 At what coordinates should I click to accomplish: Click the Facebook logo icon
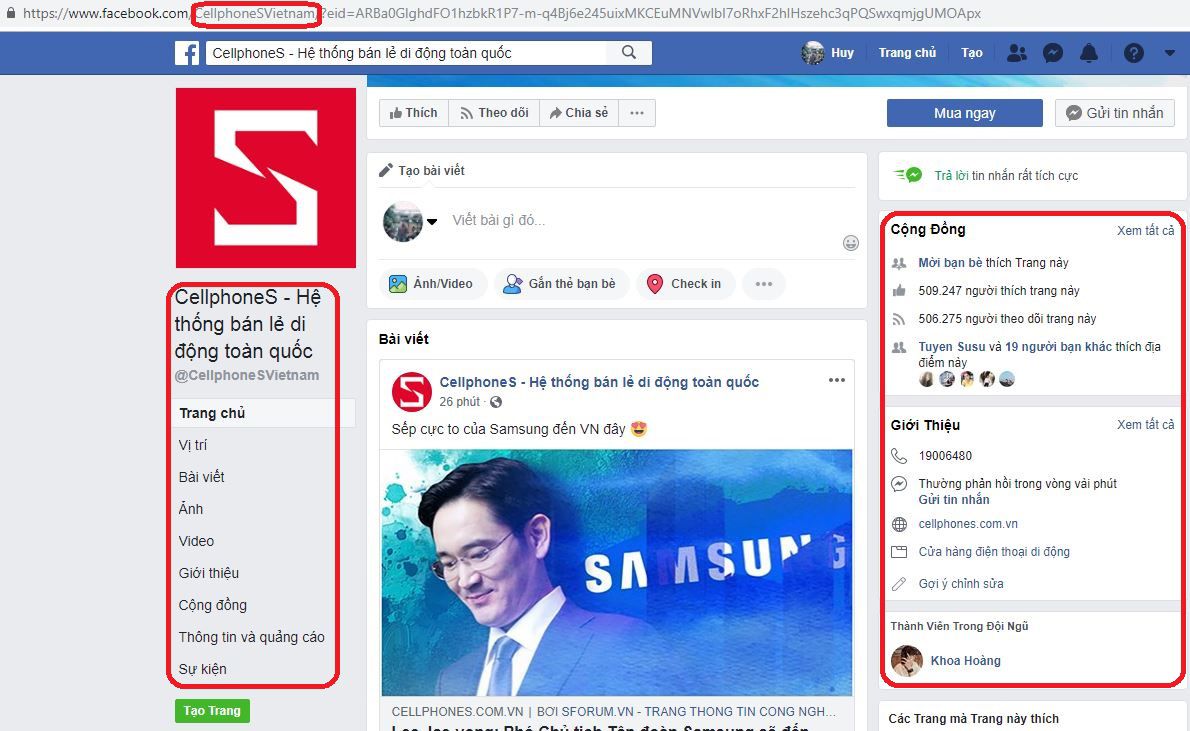pyautogui.click(x=187, y=53)
